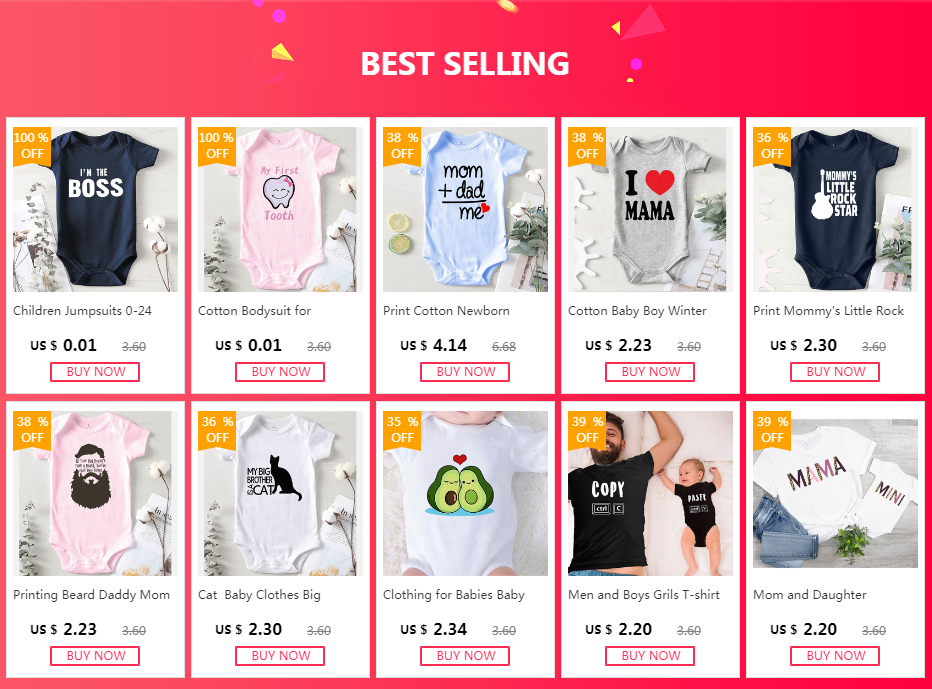This screenshot has height=689, width=932.
Task: Open the Printing Beard Daddy Mom title link
Action: pyautogui.click(x=92, y=595)
